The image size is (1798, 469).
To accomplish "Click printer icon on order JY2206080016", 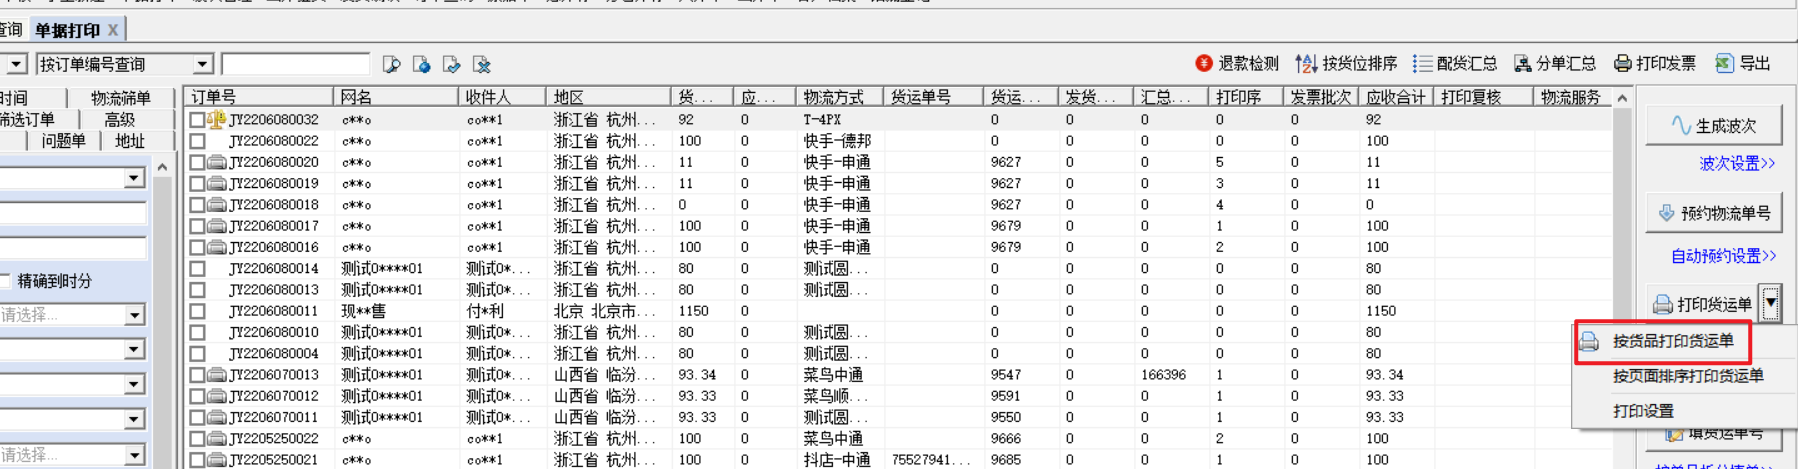I will tap(217, 247).
